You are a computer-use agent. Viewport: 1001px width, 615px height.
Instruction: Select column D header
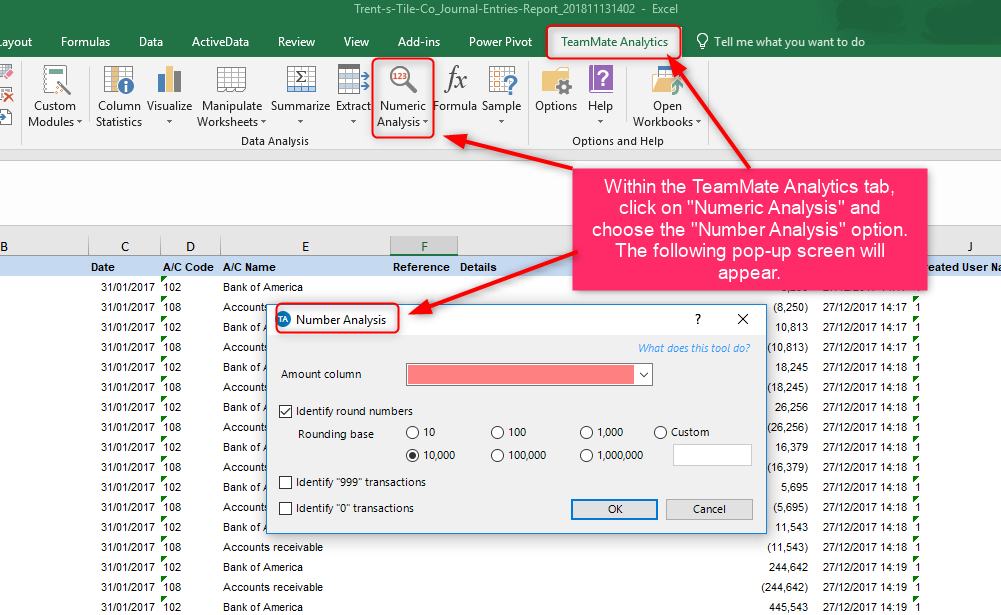[x=190, y=247]
